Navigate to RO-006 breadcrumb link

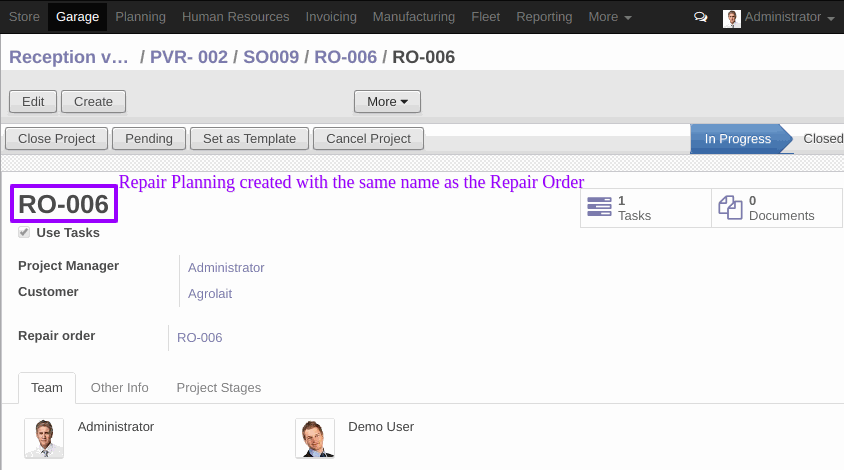[x=346, y=57]
